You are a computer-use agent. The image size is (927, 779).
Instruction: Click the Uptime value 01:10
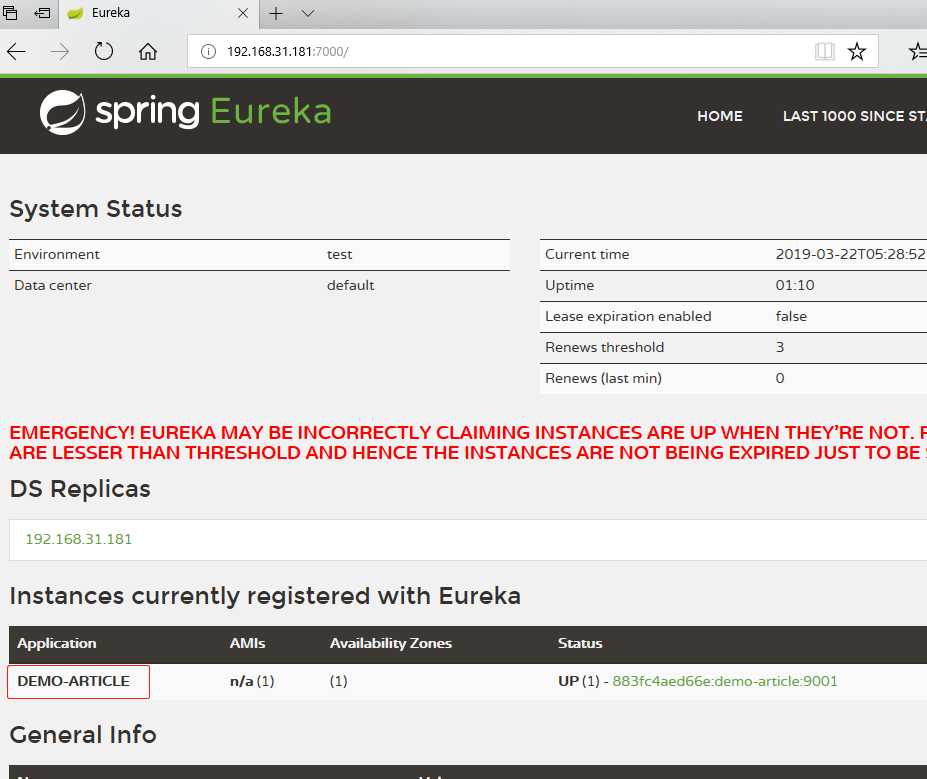(x=795, y=285)
